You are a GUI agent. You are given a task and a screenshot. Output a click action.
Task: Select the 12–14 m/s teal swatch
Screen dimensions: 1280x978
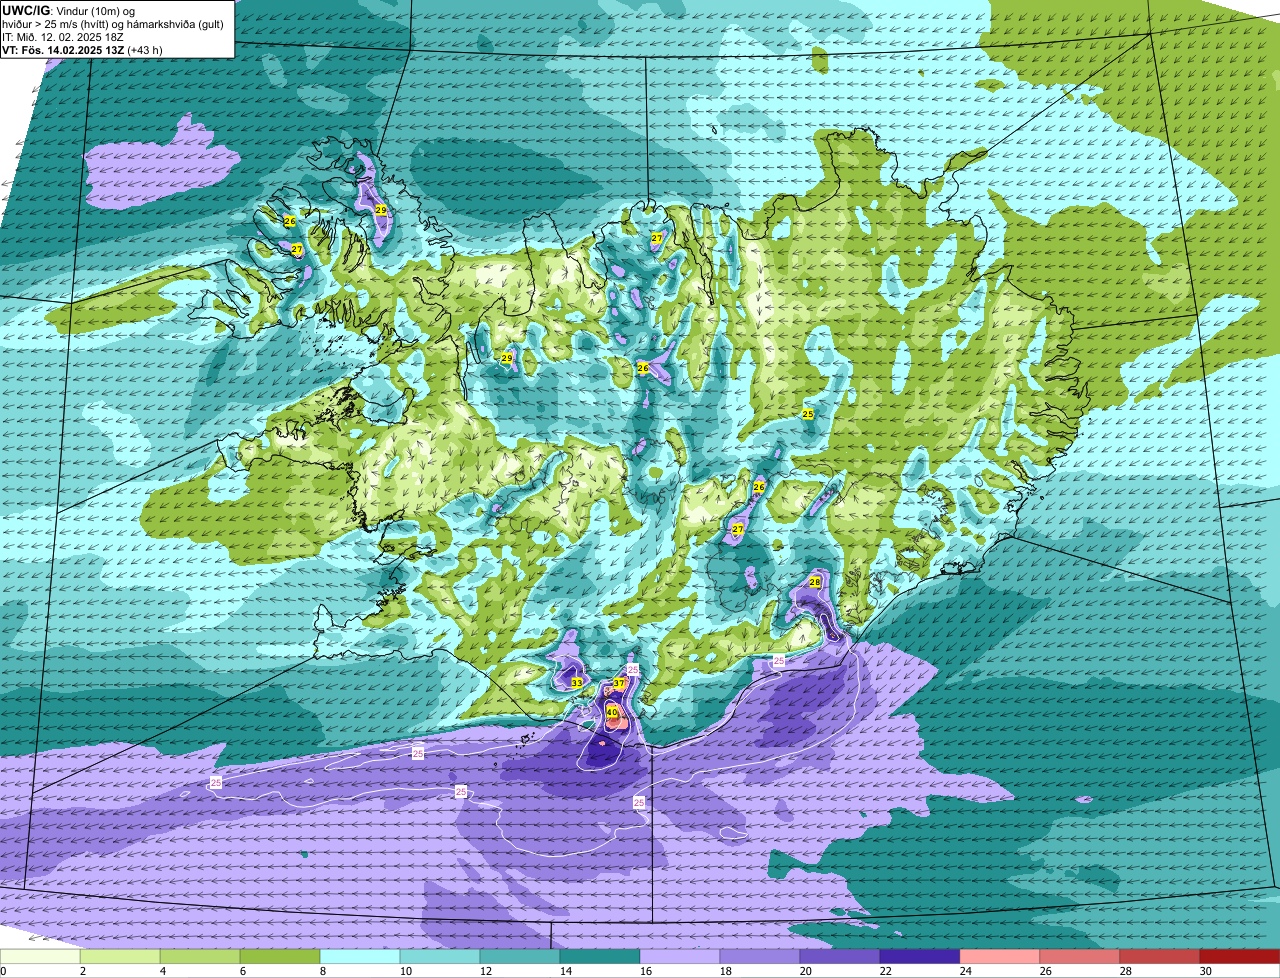(x=520, y=957)
